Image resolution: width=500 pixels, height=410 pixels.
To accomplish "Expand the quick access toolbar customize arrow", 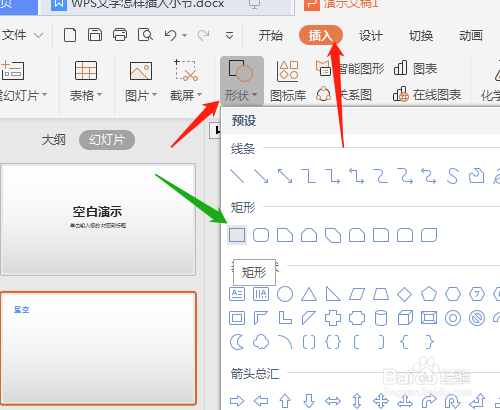I will point(229,35).
